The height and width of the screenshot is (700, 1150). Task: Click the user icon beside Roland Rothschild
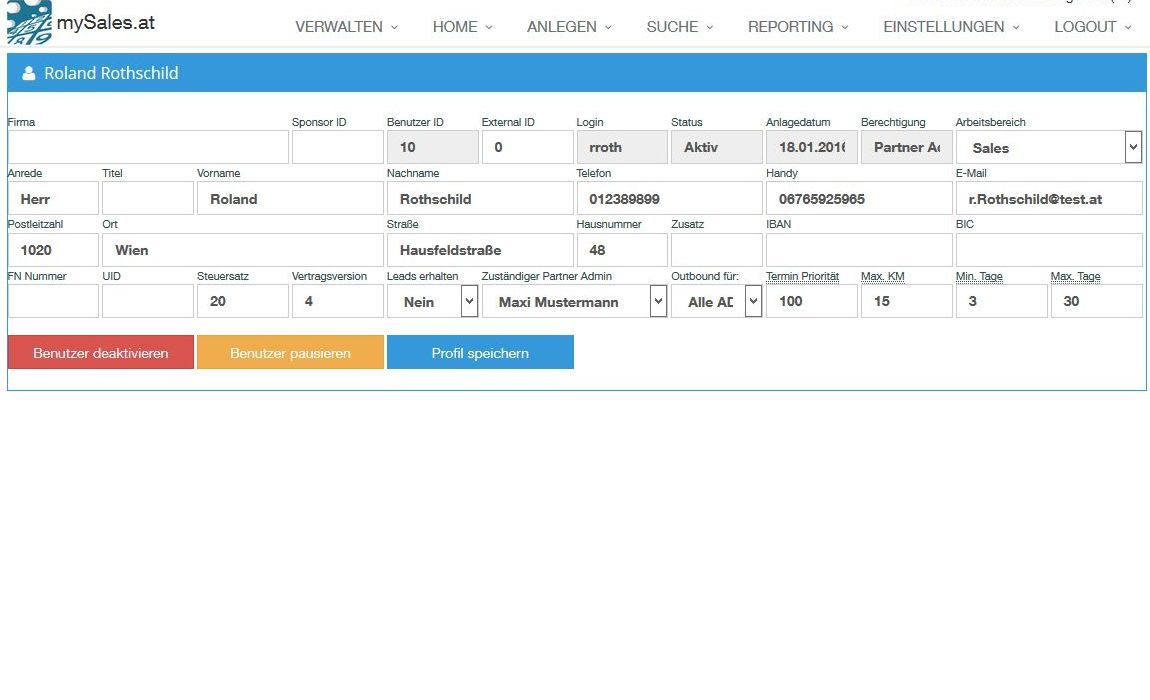tap(29, 74)
